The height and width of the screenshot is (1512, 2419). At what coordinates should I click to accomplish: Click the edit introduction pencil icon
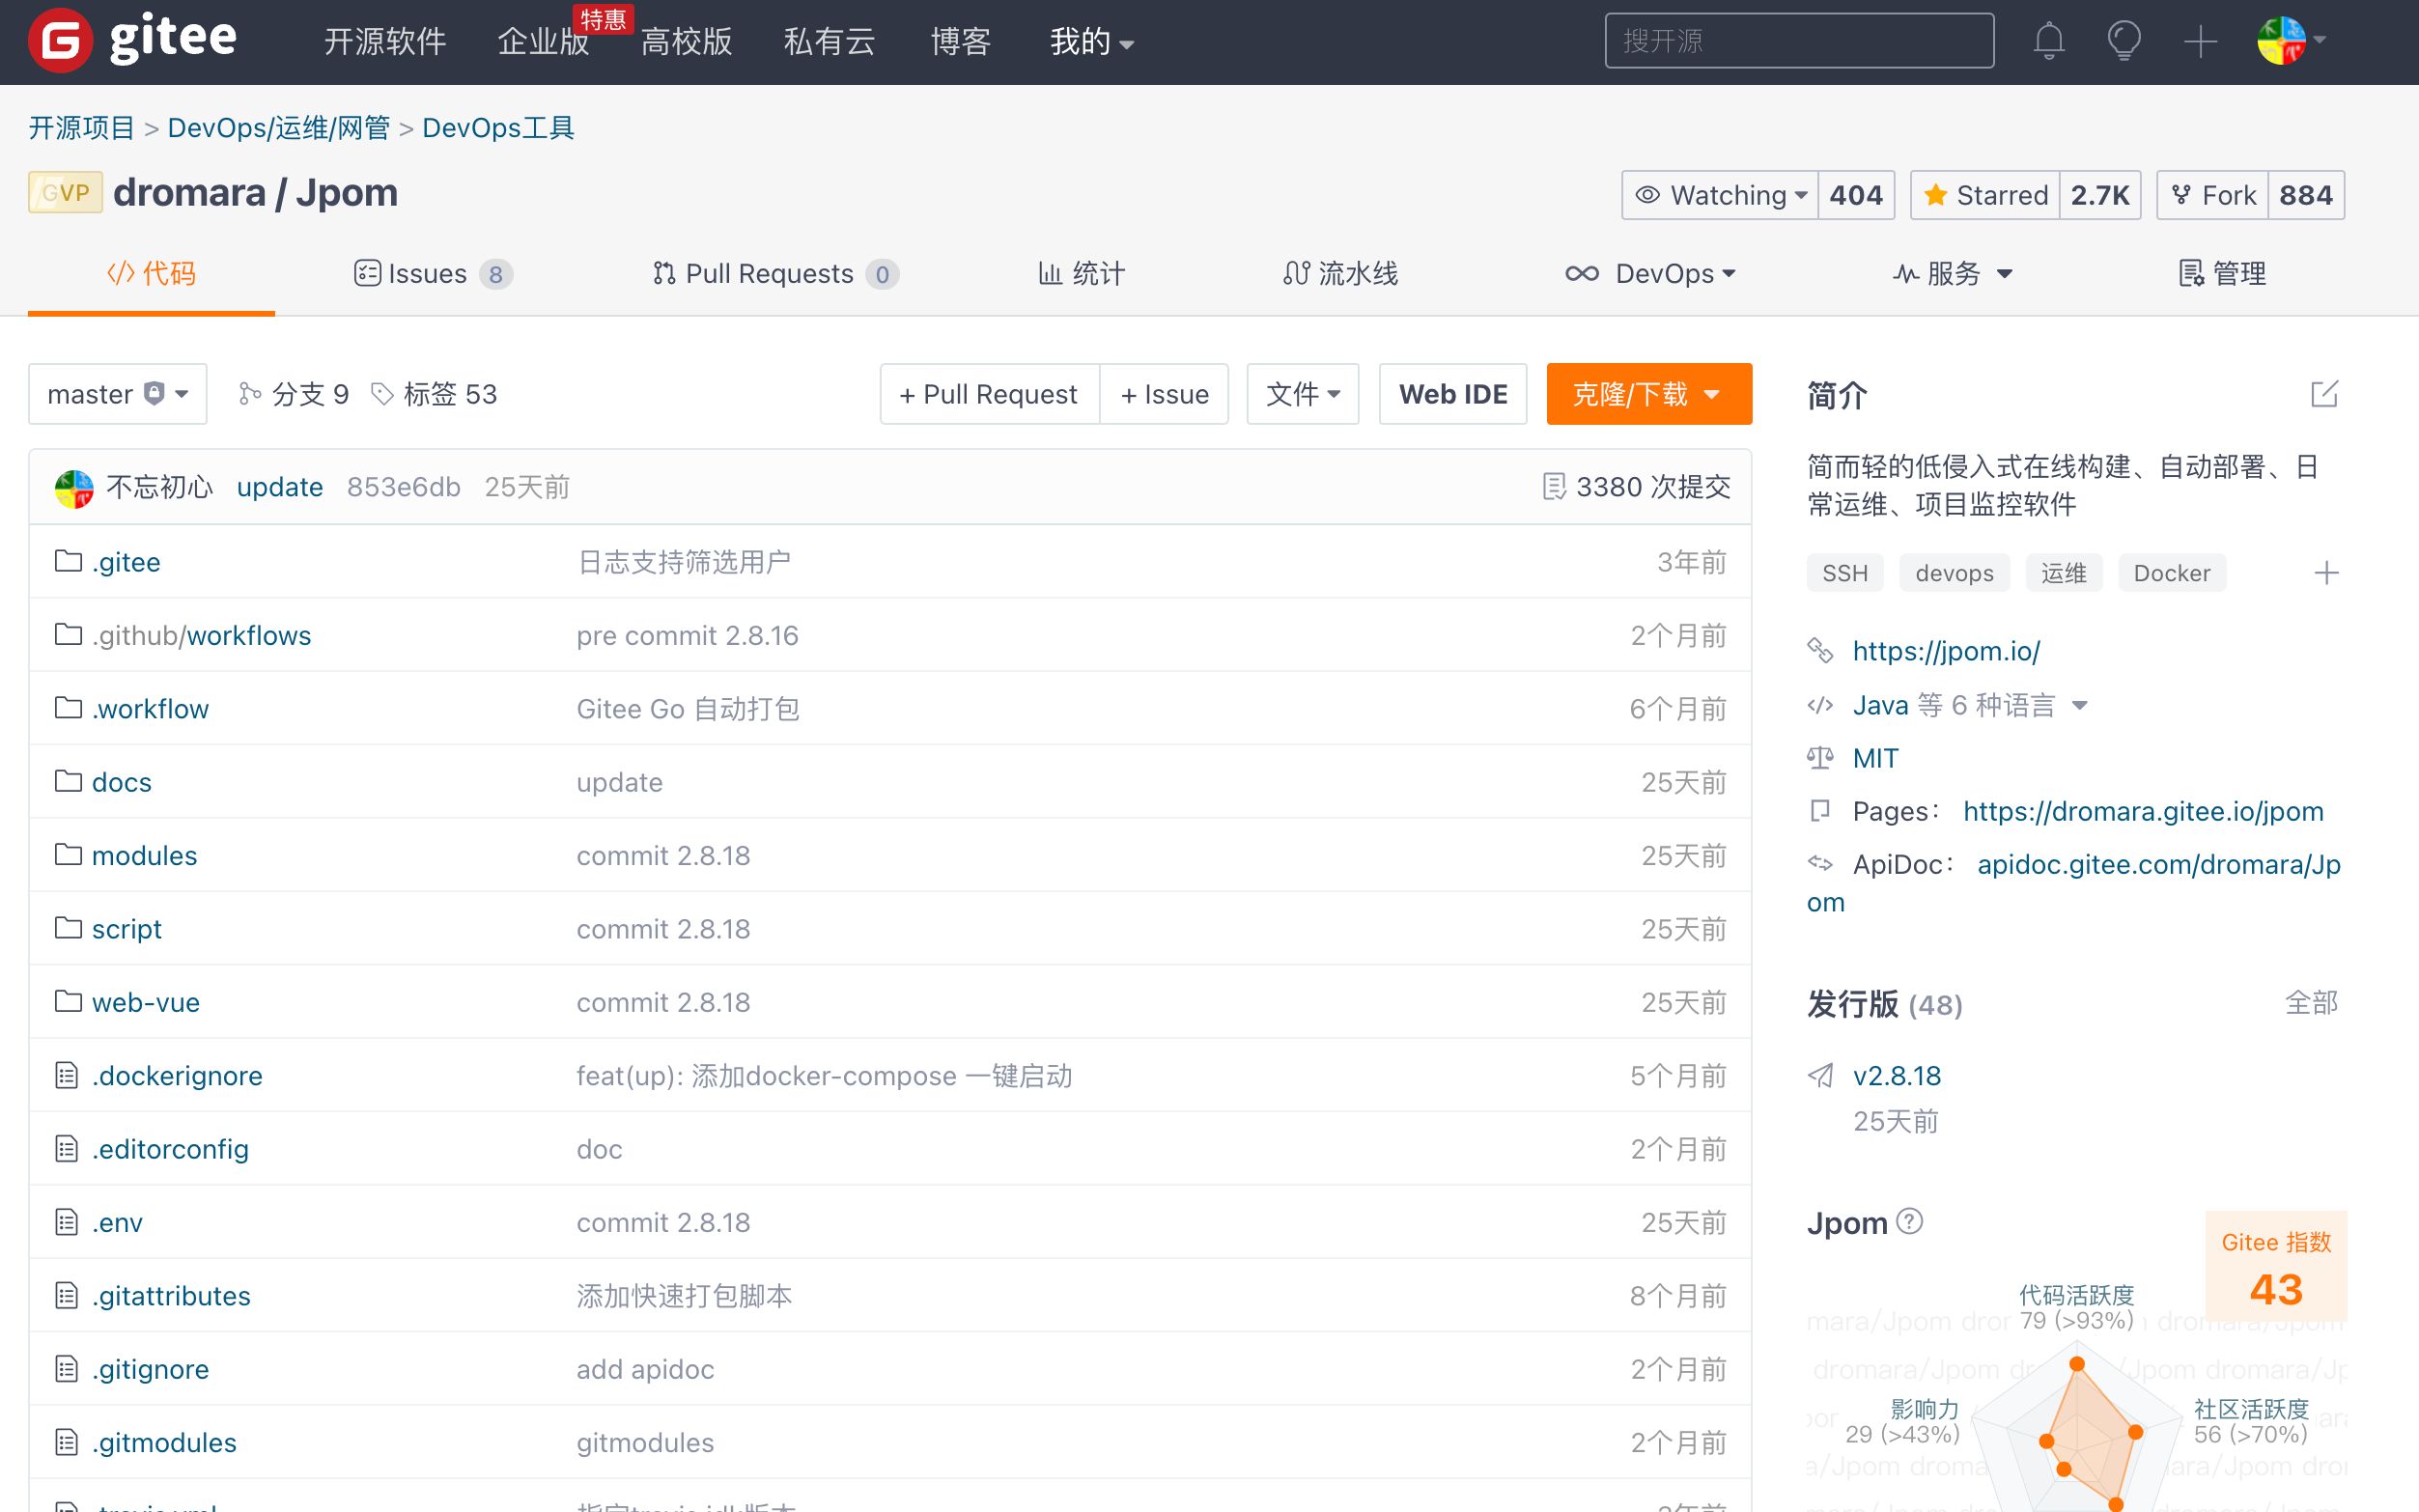coord(2325,394)
